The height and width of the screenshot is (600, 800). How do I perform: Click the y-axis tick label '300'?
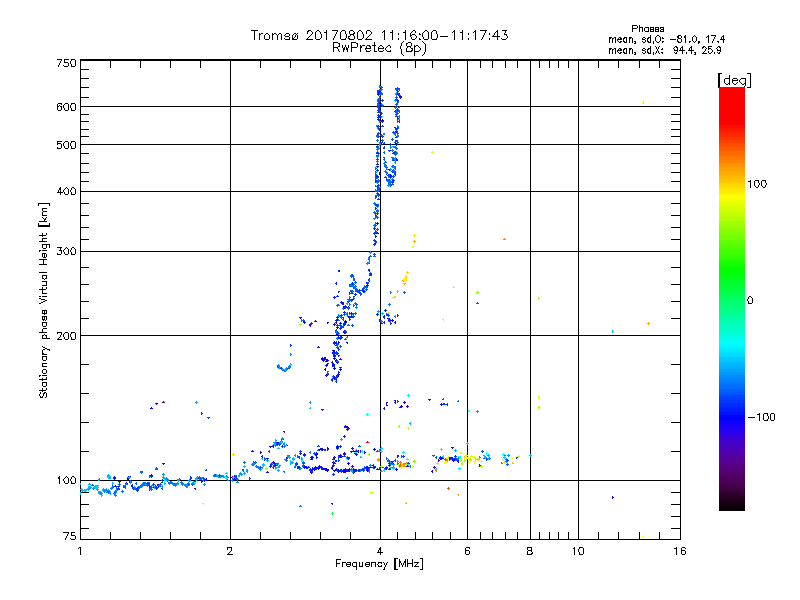[x=66, y=251]
